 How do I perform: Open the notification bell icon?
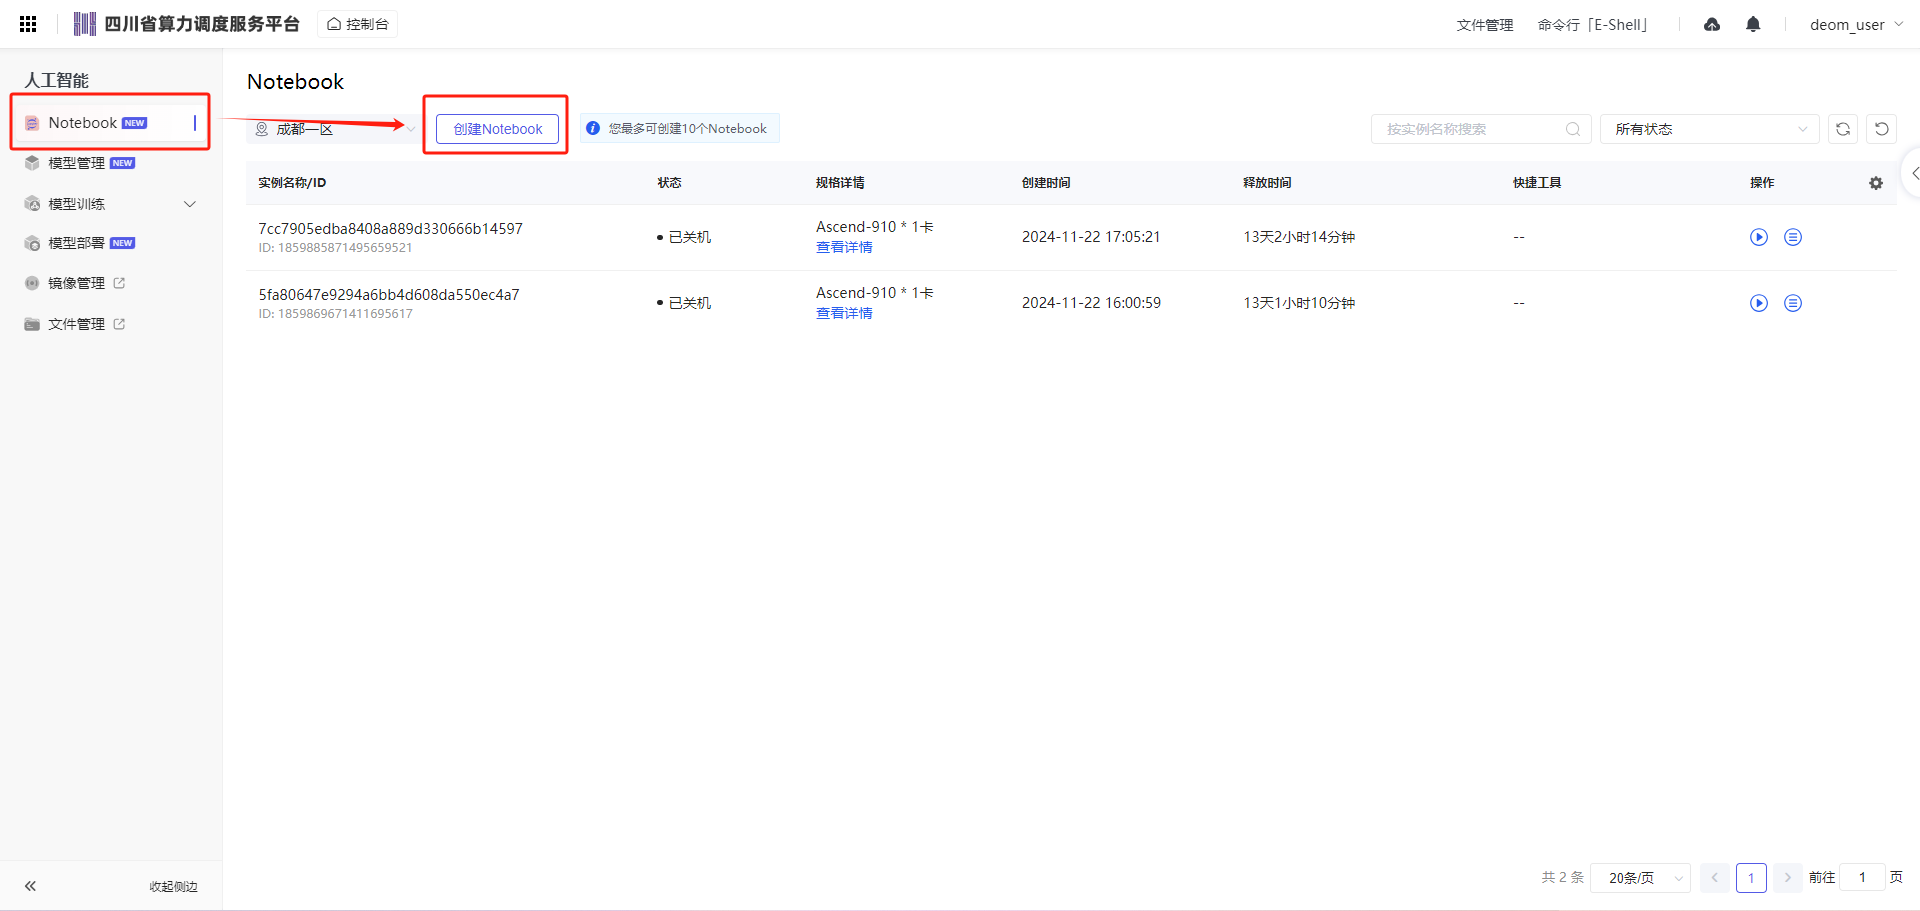tap(1753, 24)
